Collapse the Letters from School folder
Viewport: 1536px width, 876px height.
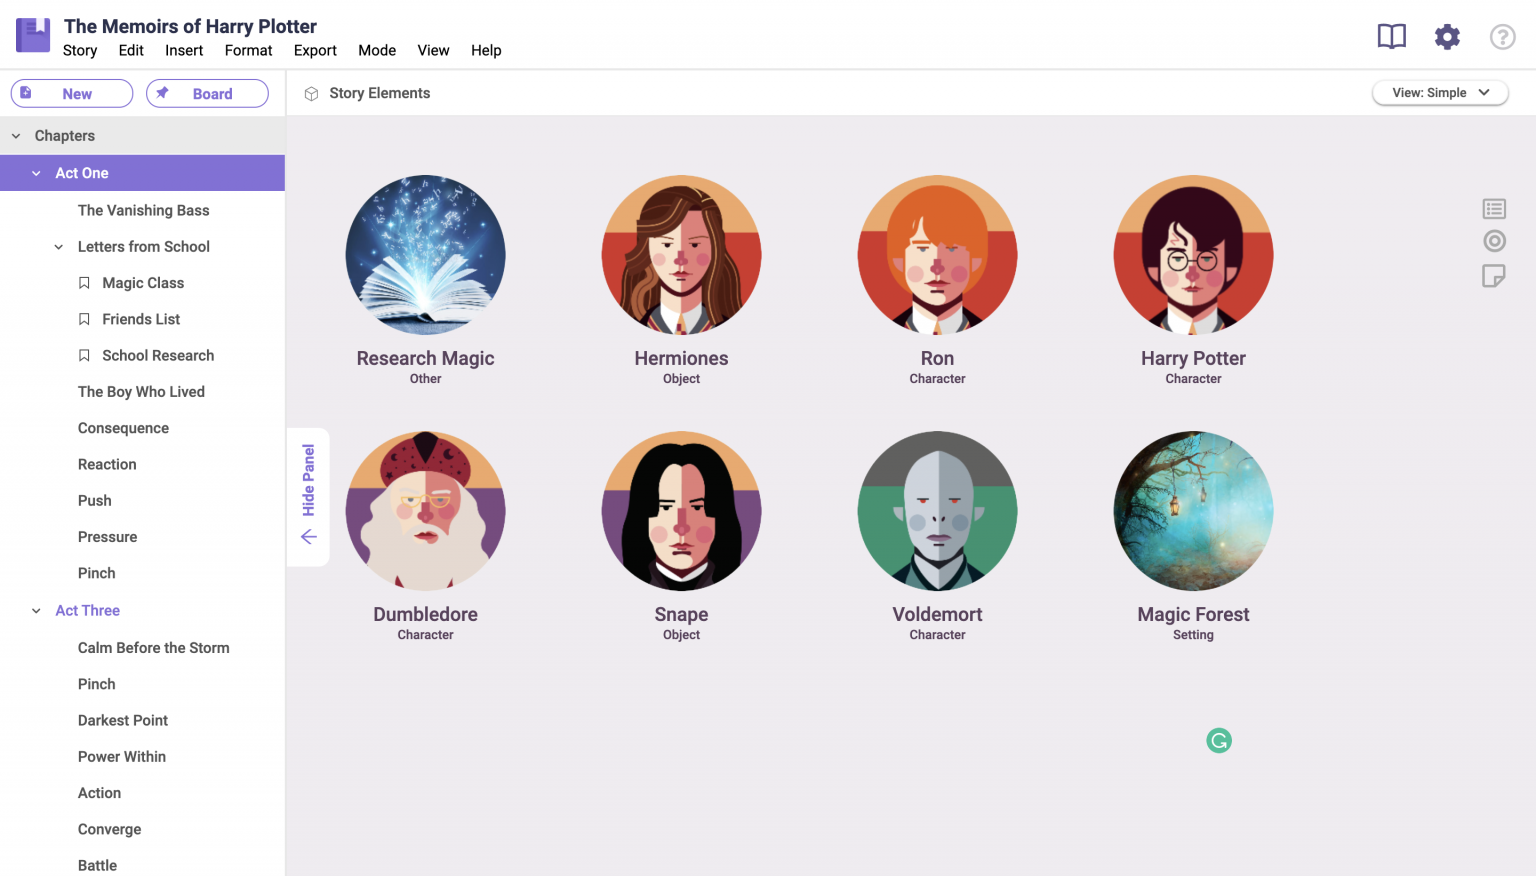pyautogui.click(x=59, y=247)
